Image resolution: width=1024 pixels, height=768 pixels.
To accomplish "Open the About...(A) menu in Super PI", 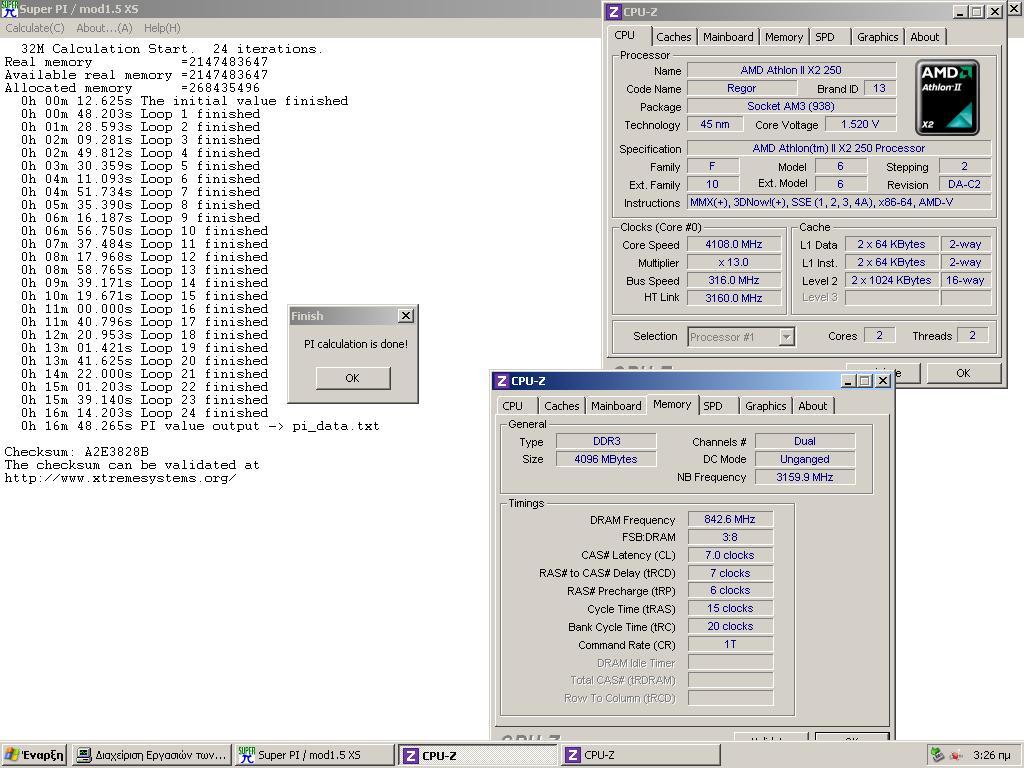I will pos(104,28).
